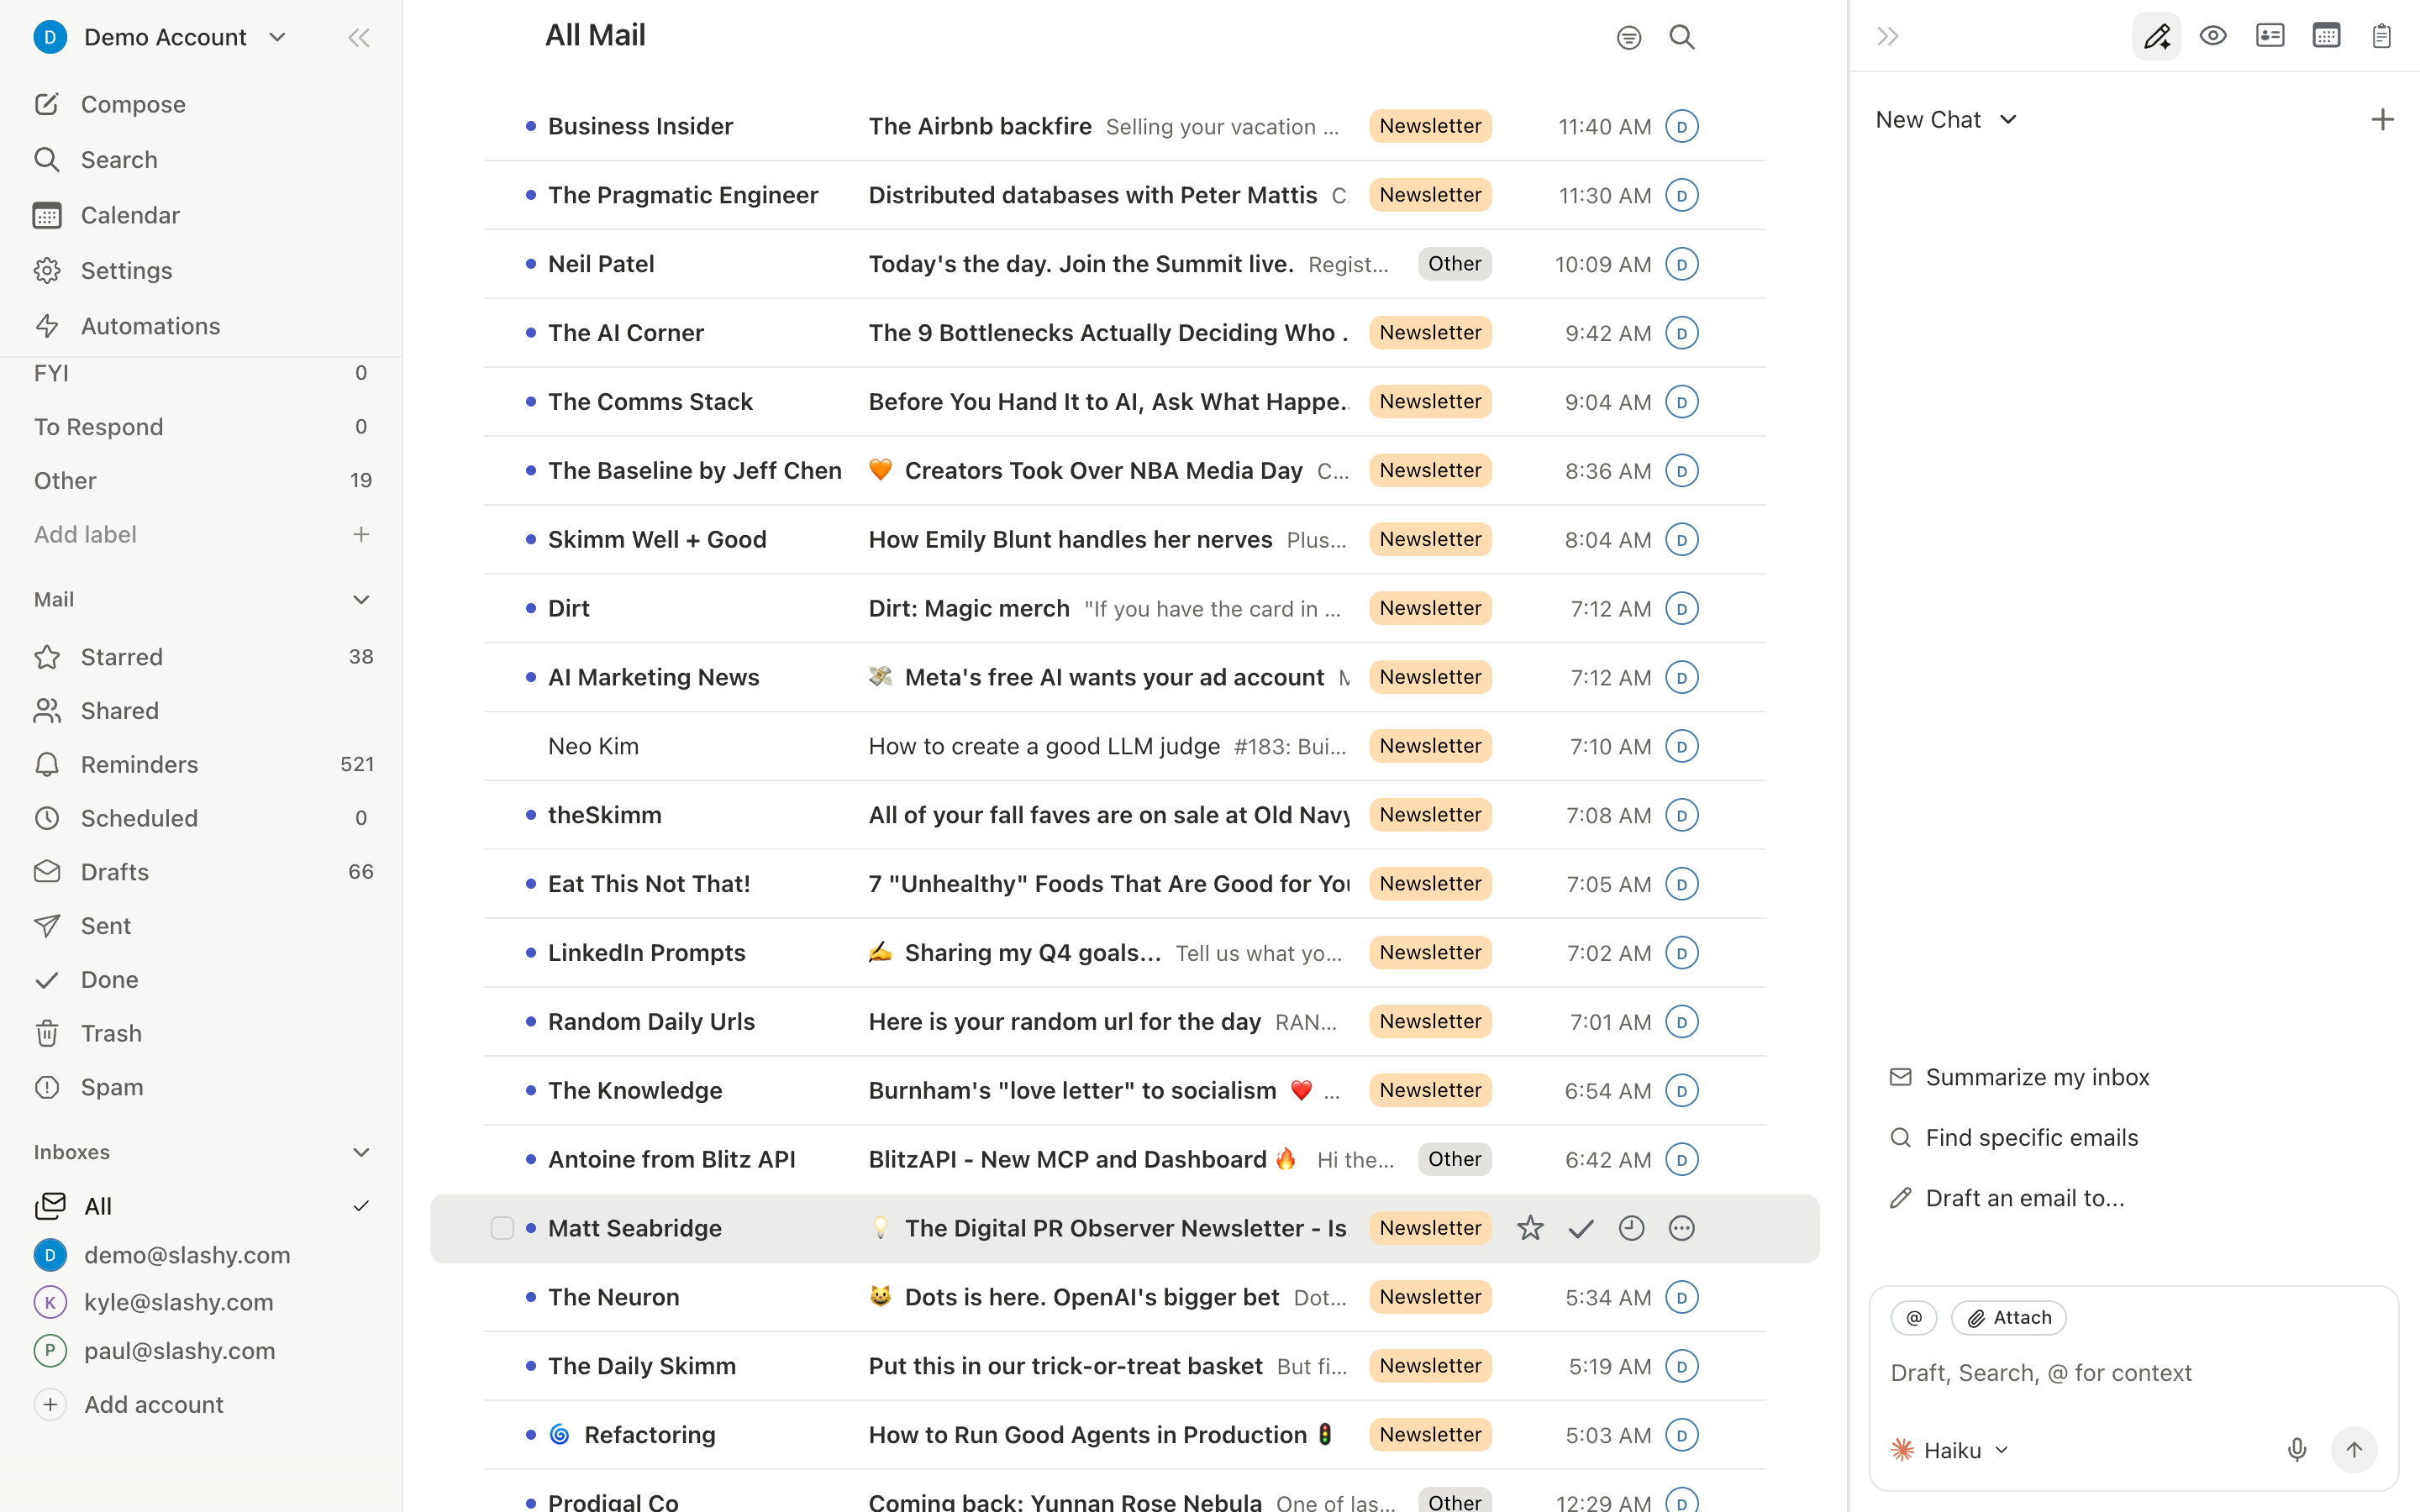Toggle the eye visibility icon in chat toolbar
Image resolution: width=2420 pixels, height=1512 pixels.
[2213, 36]
